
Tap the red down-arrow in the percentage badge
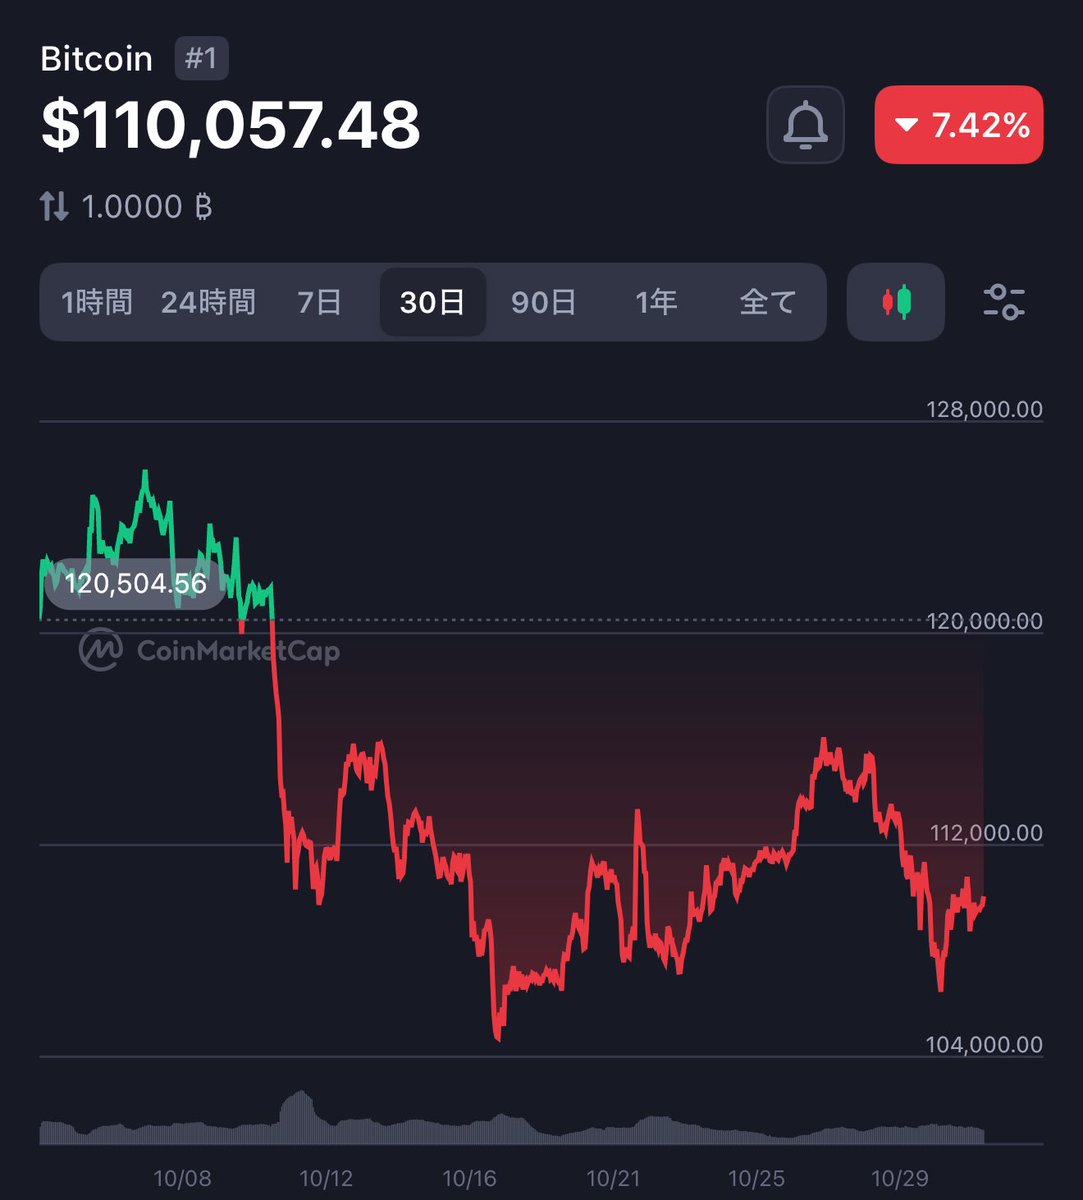pyautogui.click(x=907, y=124)
